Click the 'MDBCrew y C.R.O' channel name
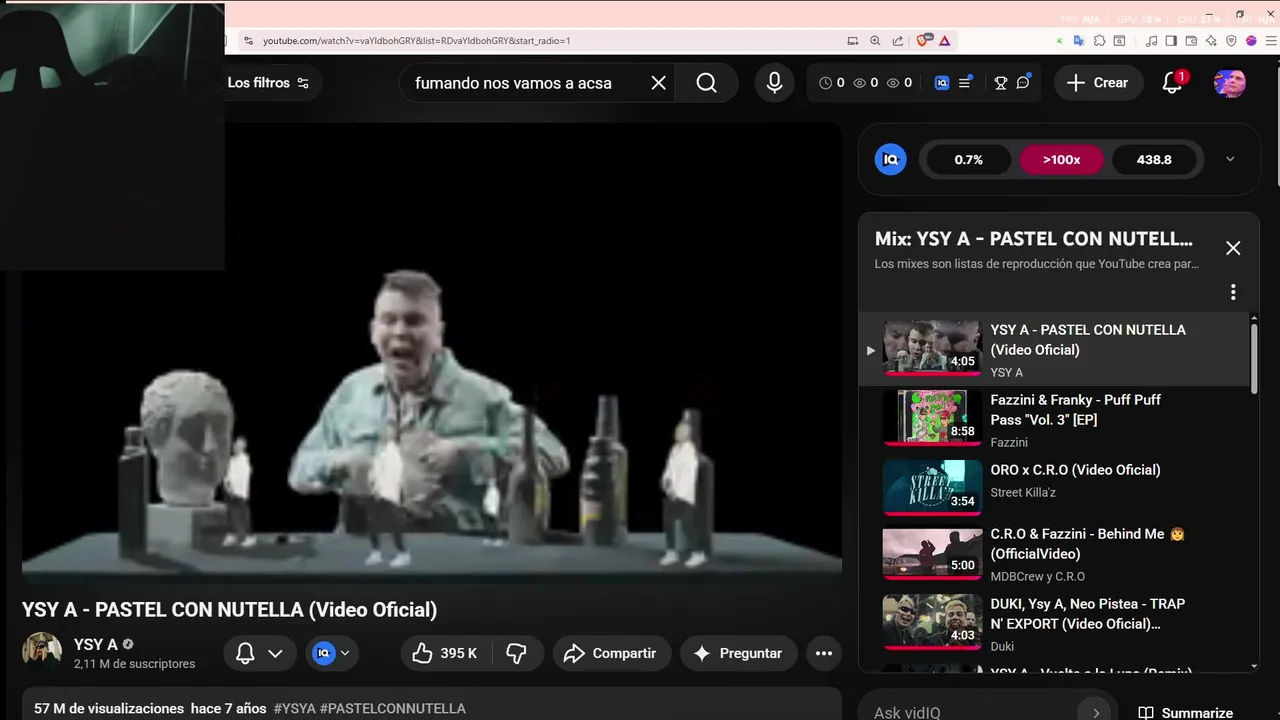 pos(1037,576)
